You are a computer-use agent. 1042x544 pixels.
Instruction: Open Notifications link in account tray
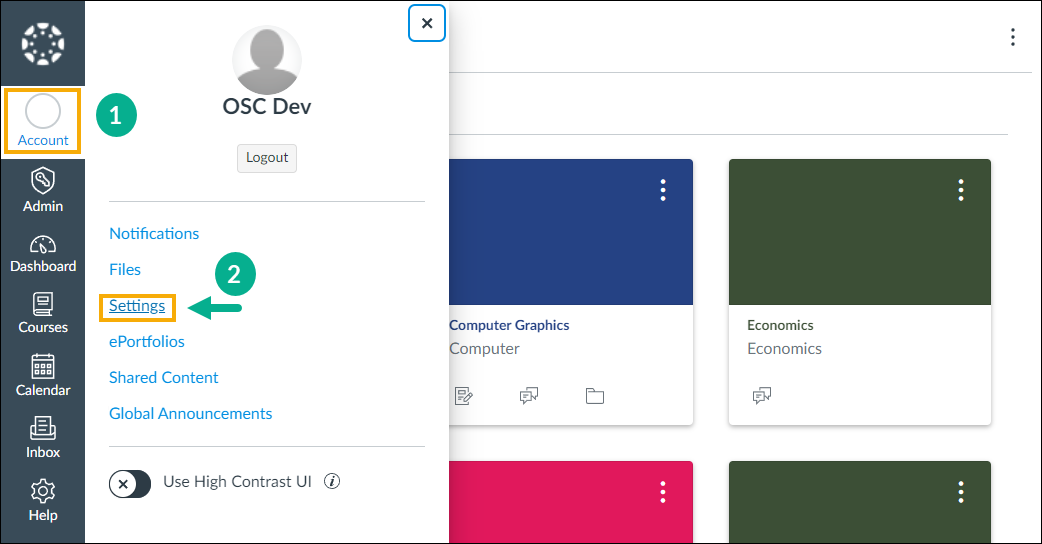tap(154, 233)
